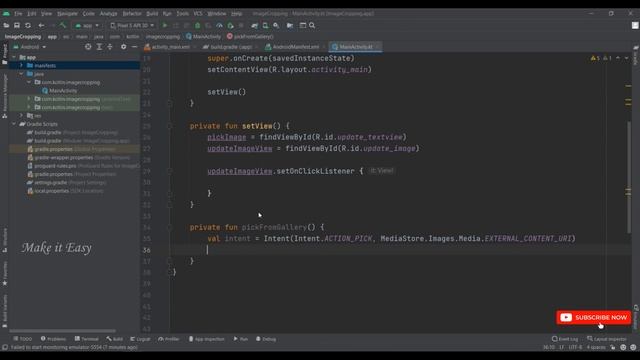This screenshot has width=640, height=360.
Task: Collapse the app module tree node
Action: pyautogui.click(x=14, y=58)
